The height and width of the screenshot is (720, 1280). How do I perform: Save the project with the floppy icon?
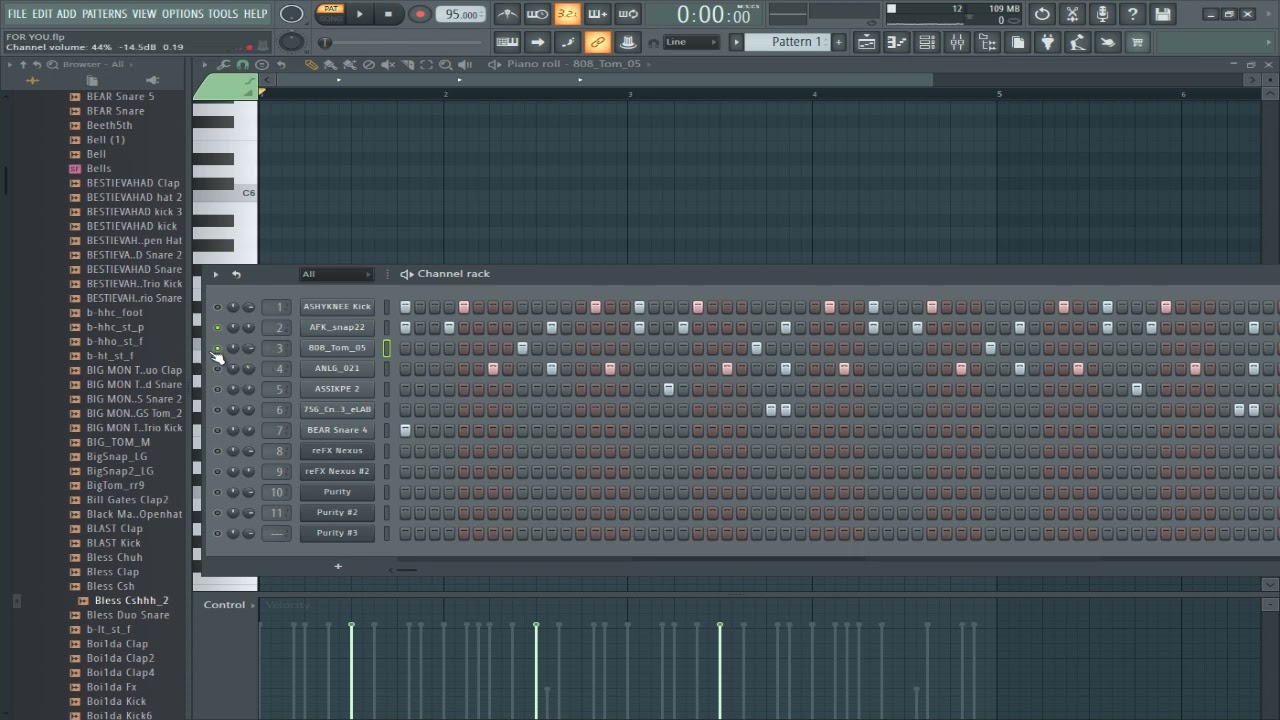(1162, 14)
